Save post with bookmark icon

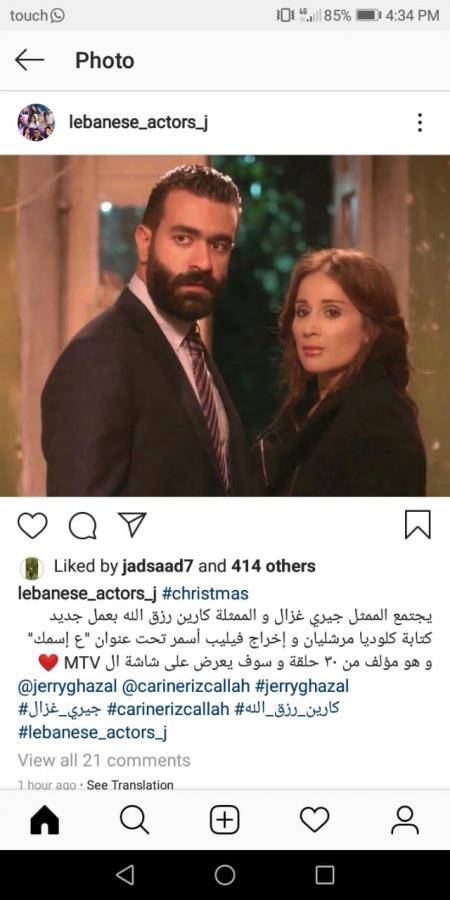tap(417, 525)
